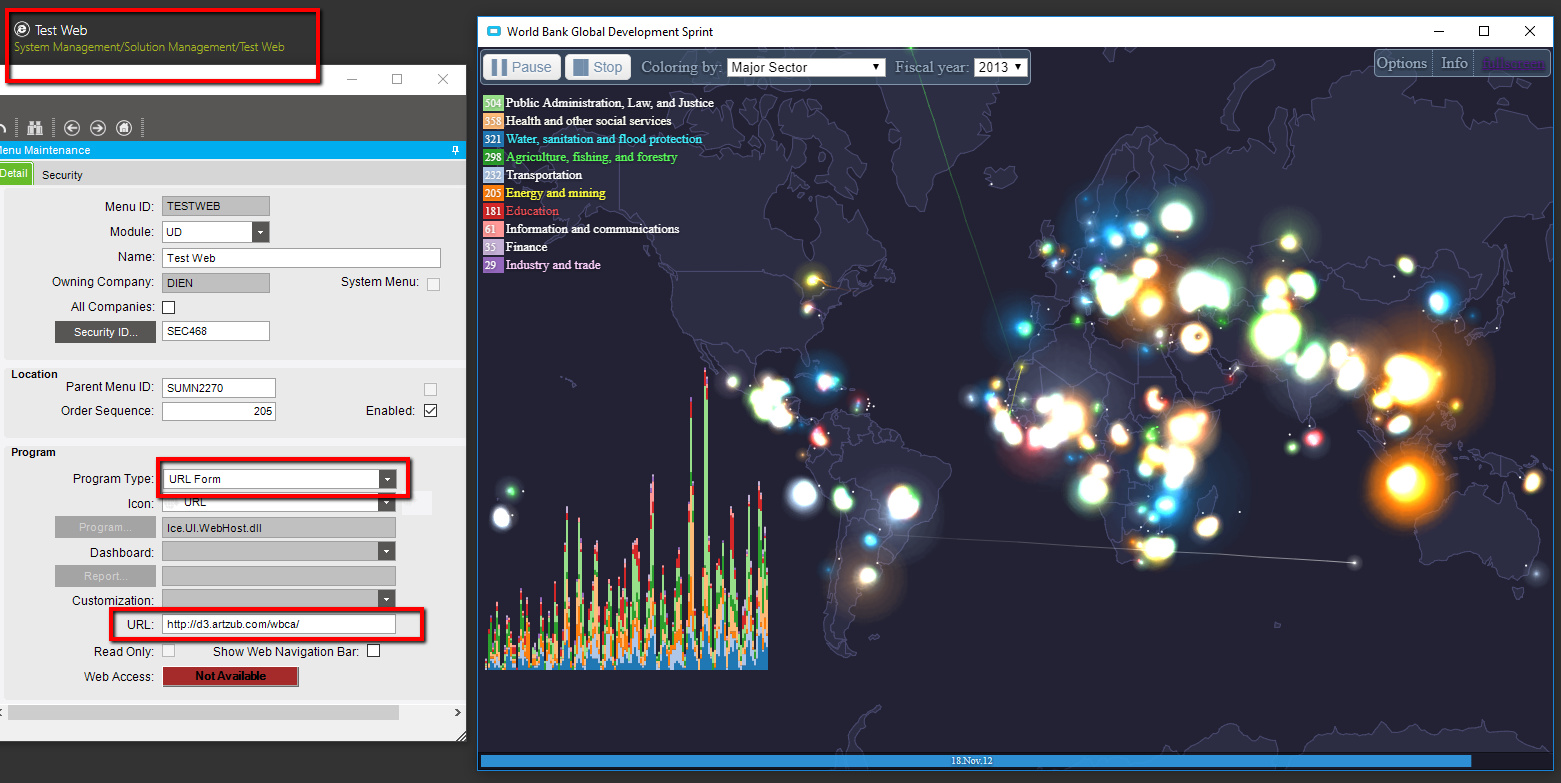This screenshot has width=1561, height=783.
Task: Stop the World Bank animation
Action: 597,67
